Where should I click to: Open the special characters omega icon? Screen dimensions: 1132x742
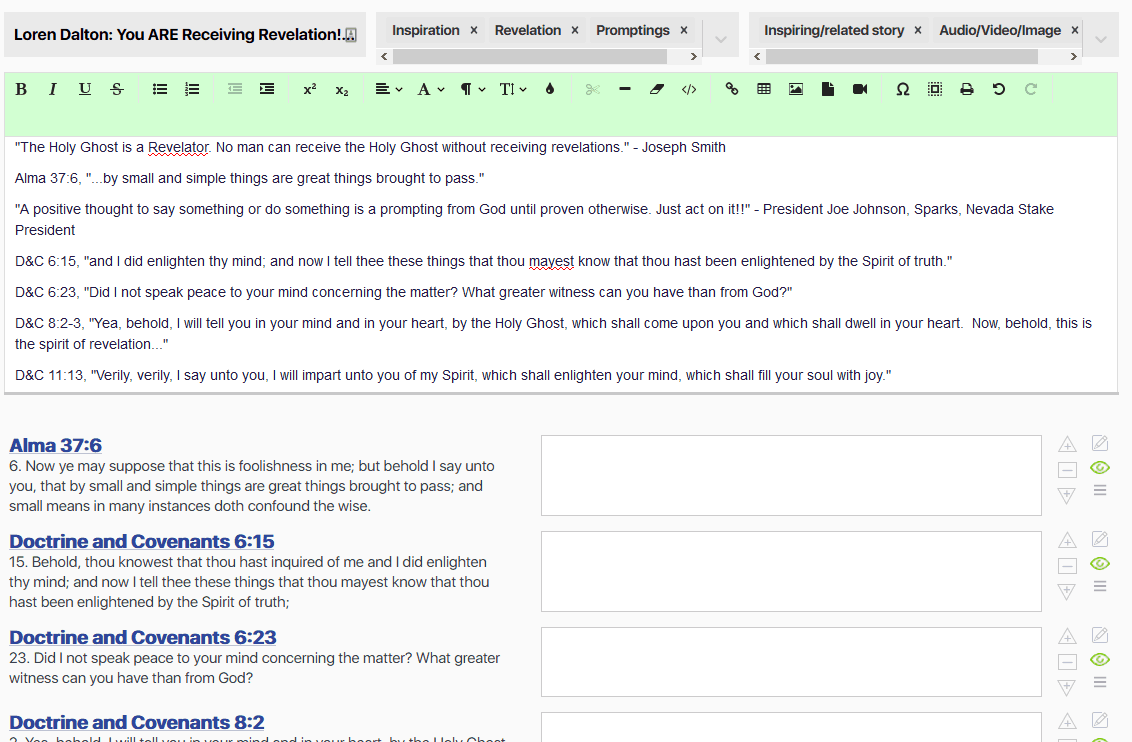[903, 89]
